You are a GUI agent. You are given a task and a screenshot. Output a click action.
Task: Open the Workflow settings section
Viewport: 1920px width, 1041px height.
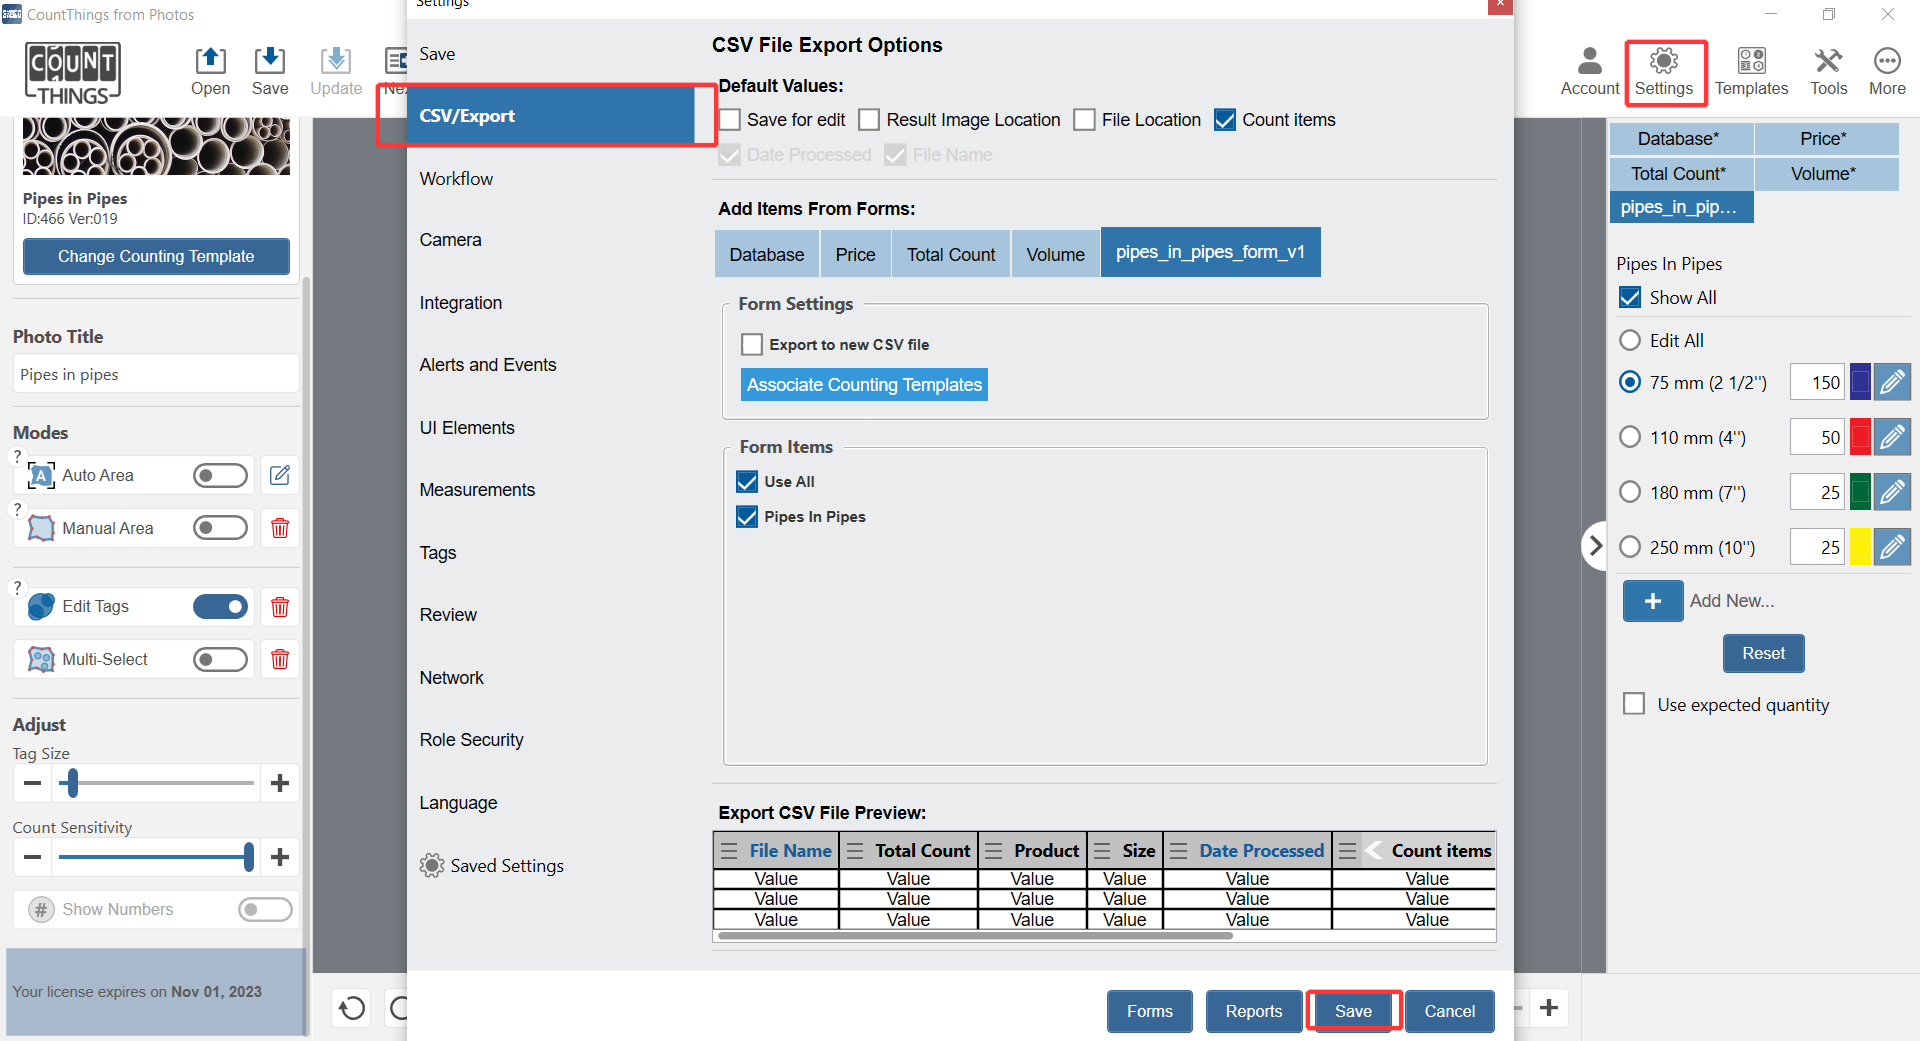(x=456, y=179)
